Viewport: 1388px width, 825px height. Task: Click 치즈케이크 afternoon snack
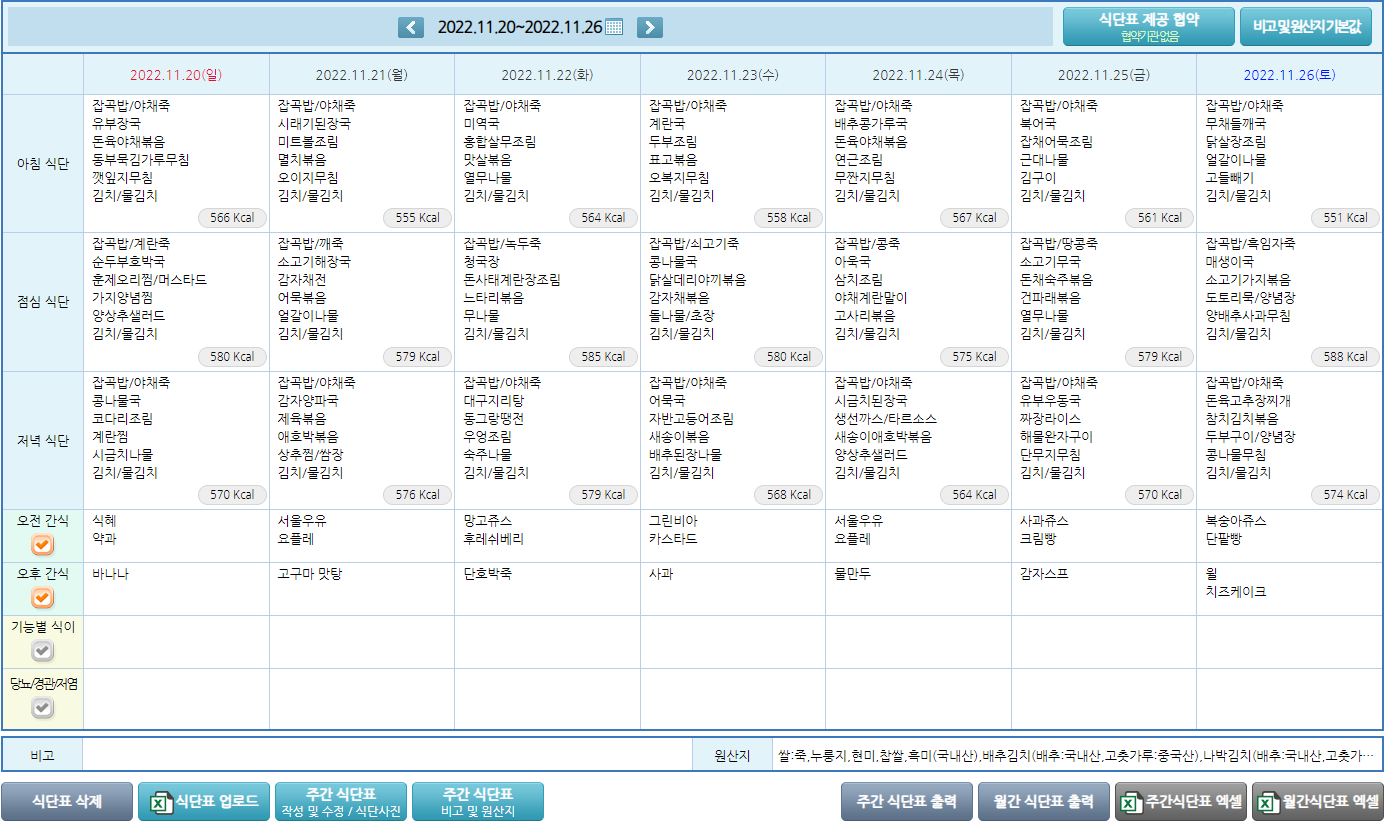1236,592
